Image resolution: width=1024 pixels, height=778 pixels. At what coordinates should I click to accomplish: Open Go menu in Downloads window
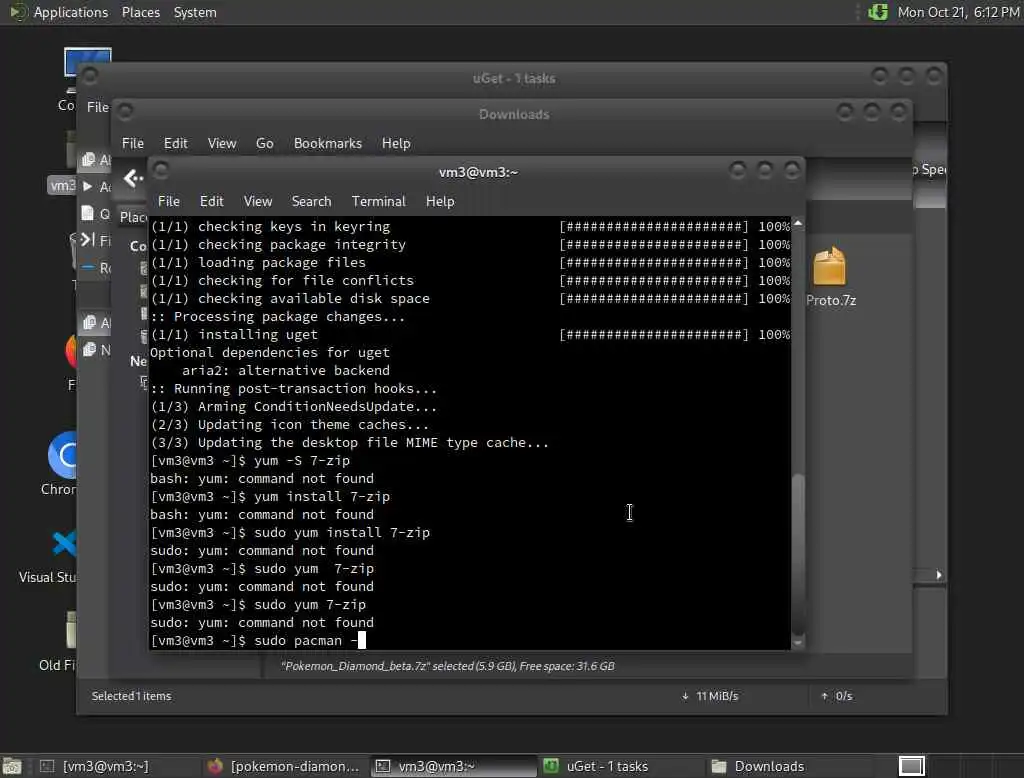(x=264, y=143)
